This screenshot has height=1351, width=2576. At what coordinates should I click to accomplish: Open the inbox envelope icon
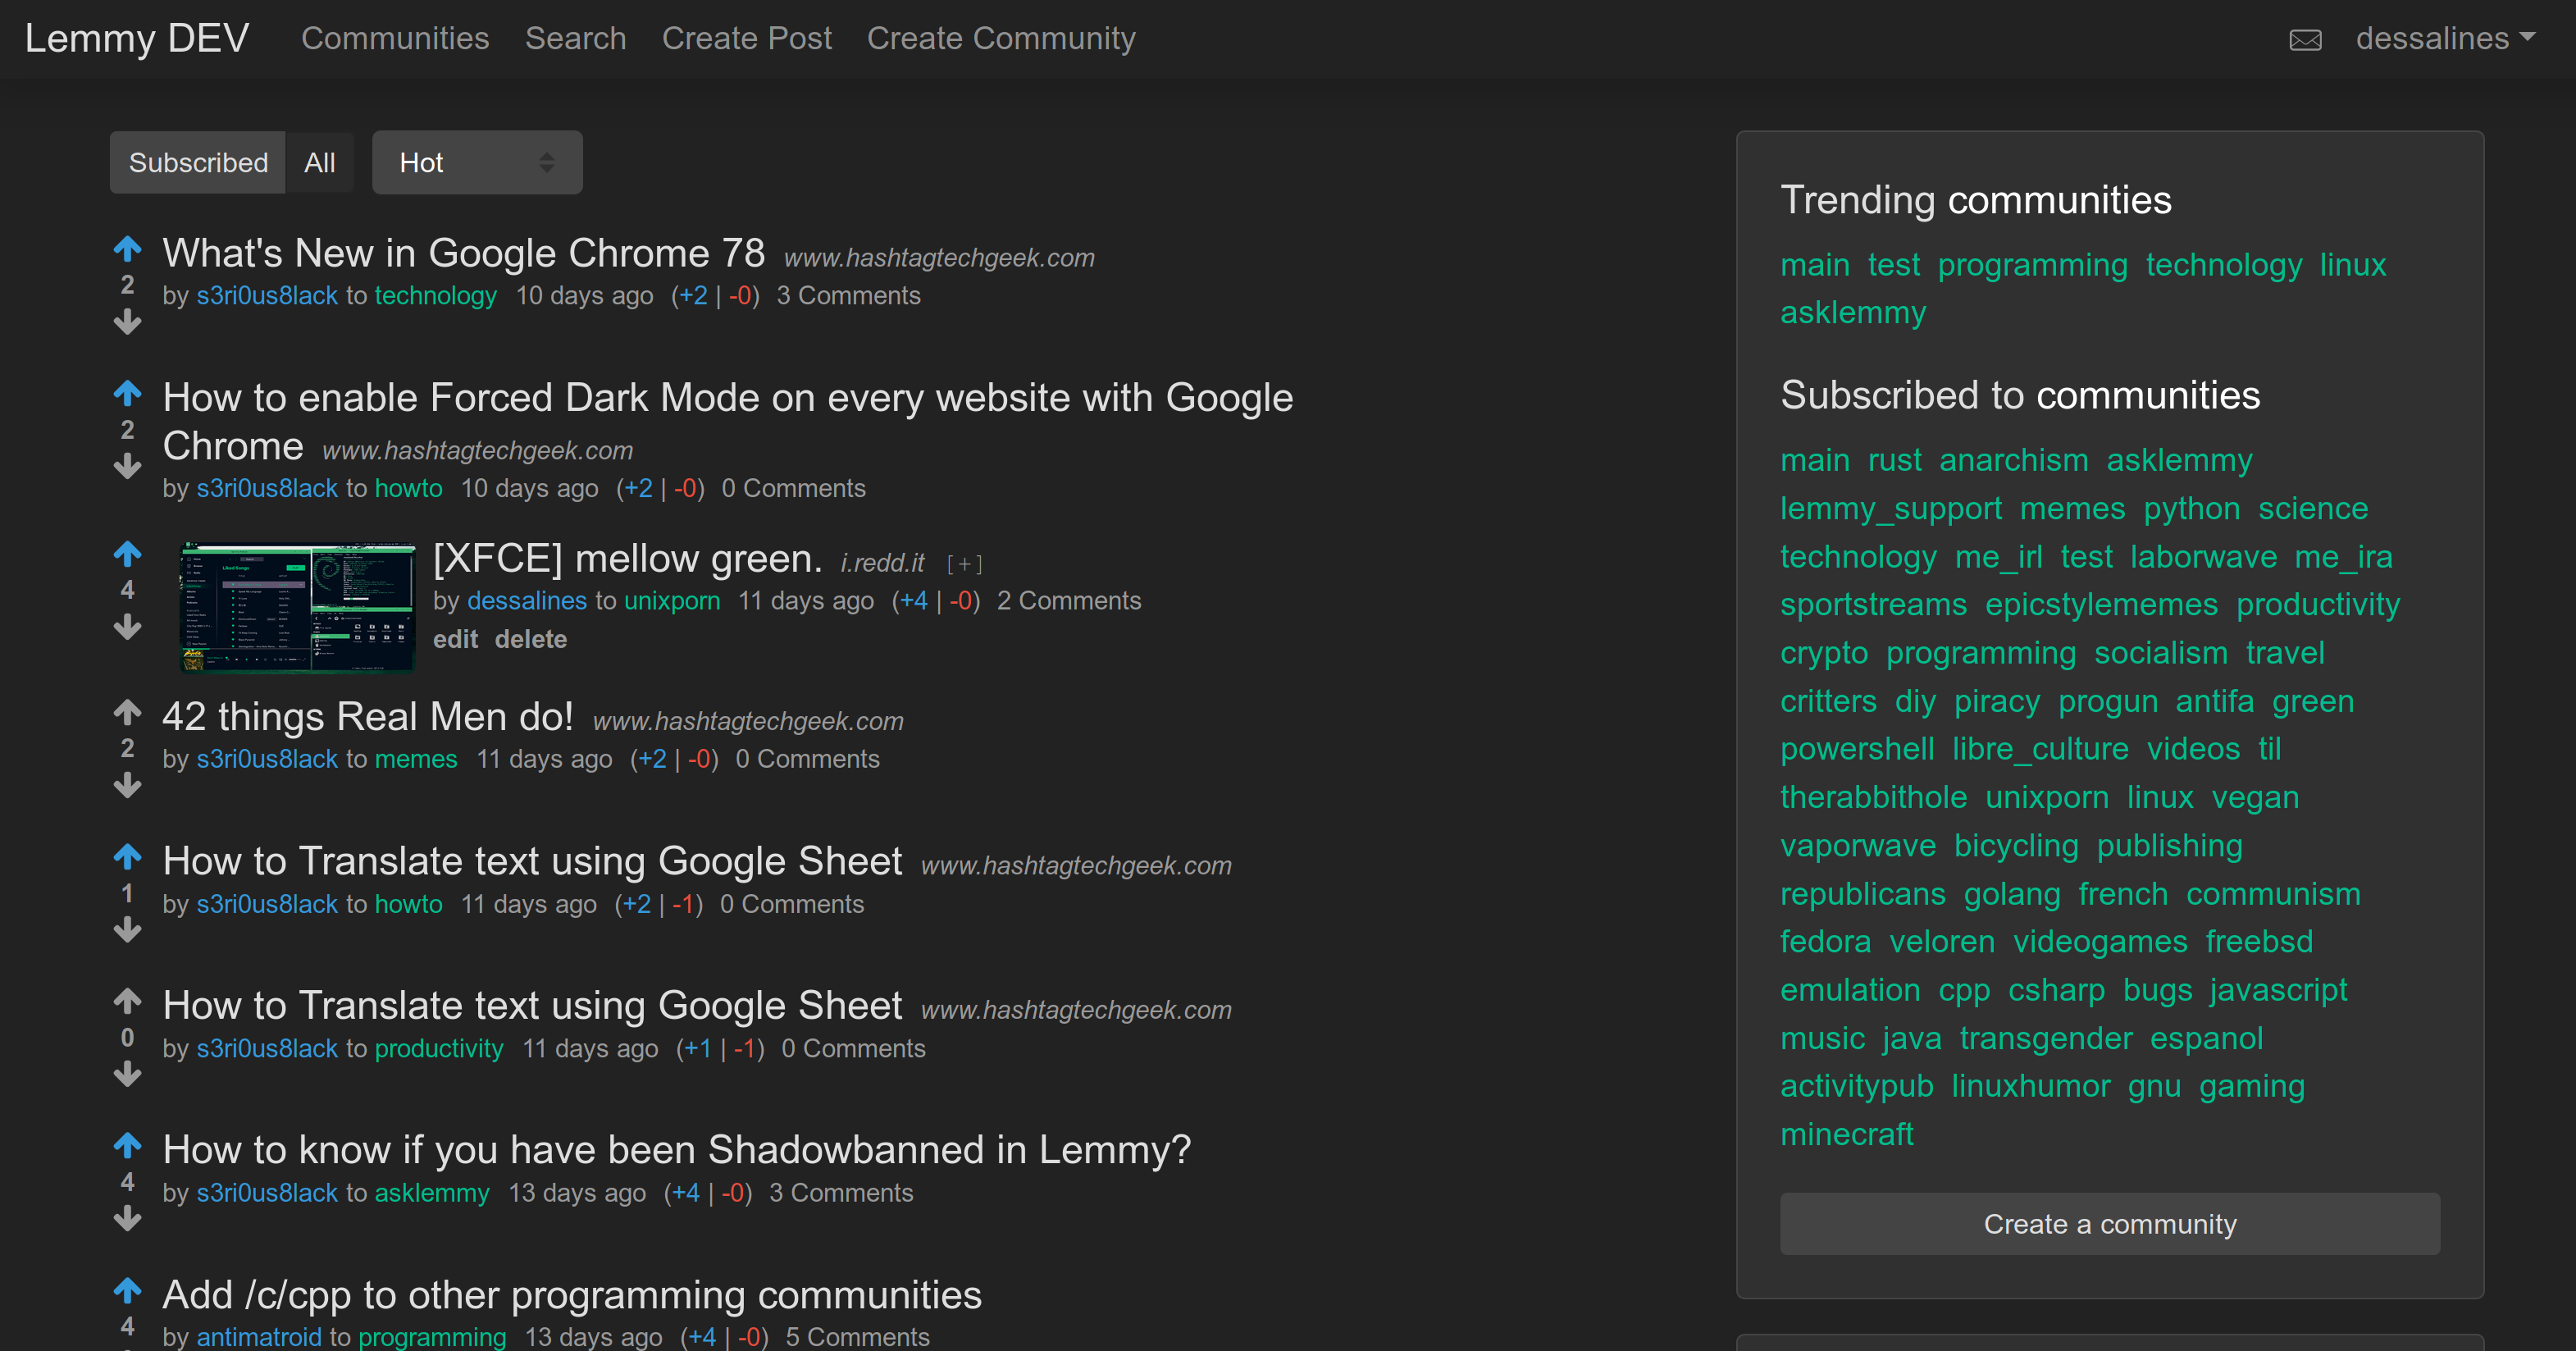pos(2305,40)
